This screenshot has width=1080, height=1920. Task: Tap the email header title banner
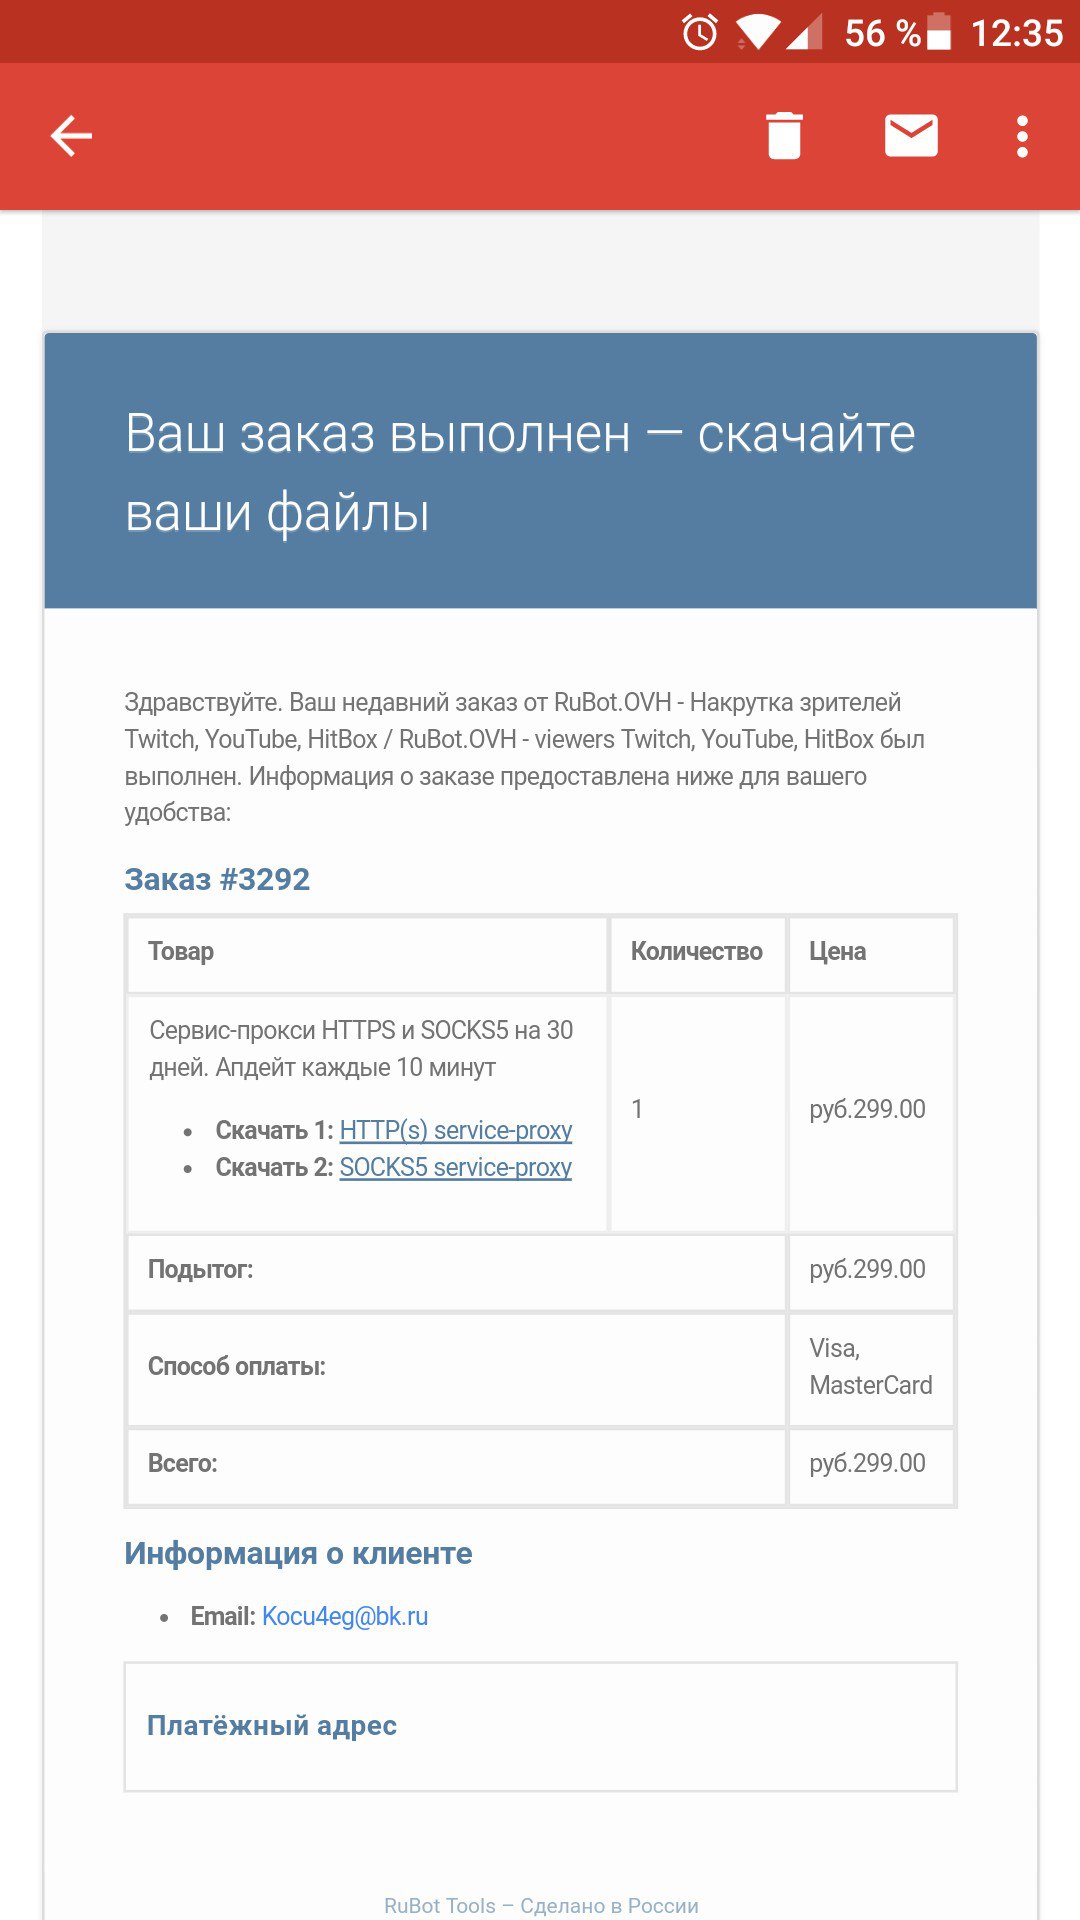[x=540, y=472]
